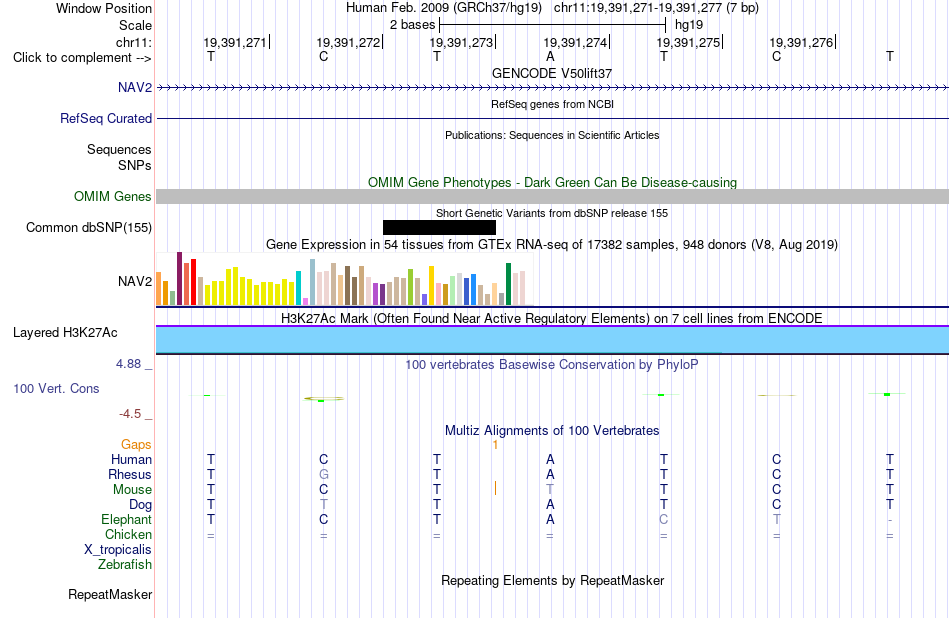
Task: Click position label 19,391,272
Action: (x=348, y=42)
